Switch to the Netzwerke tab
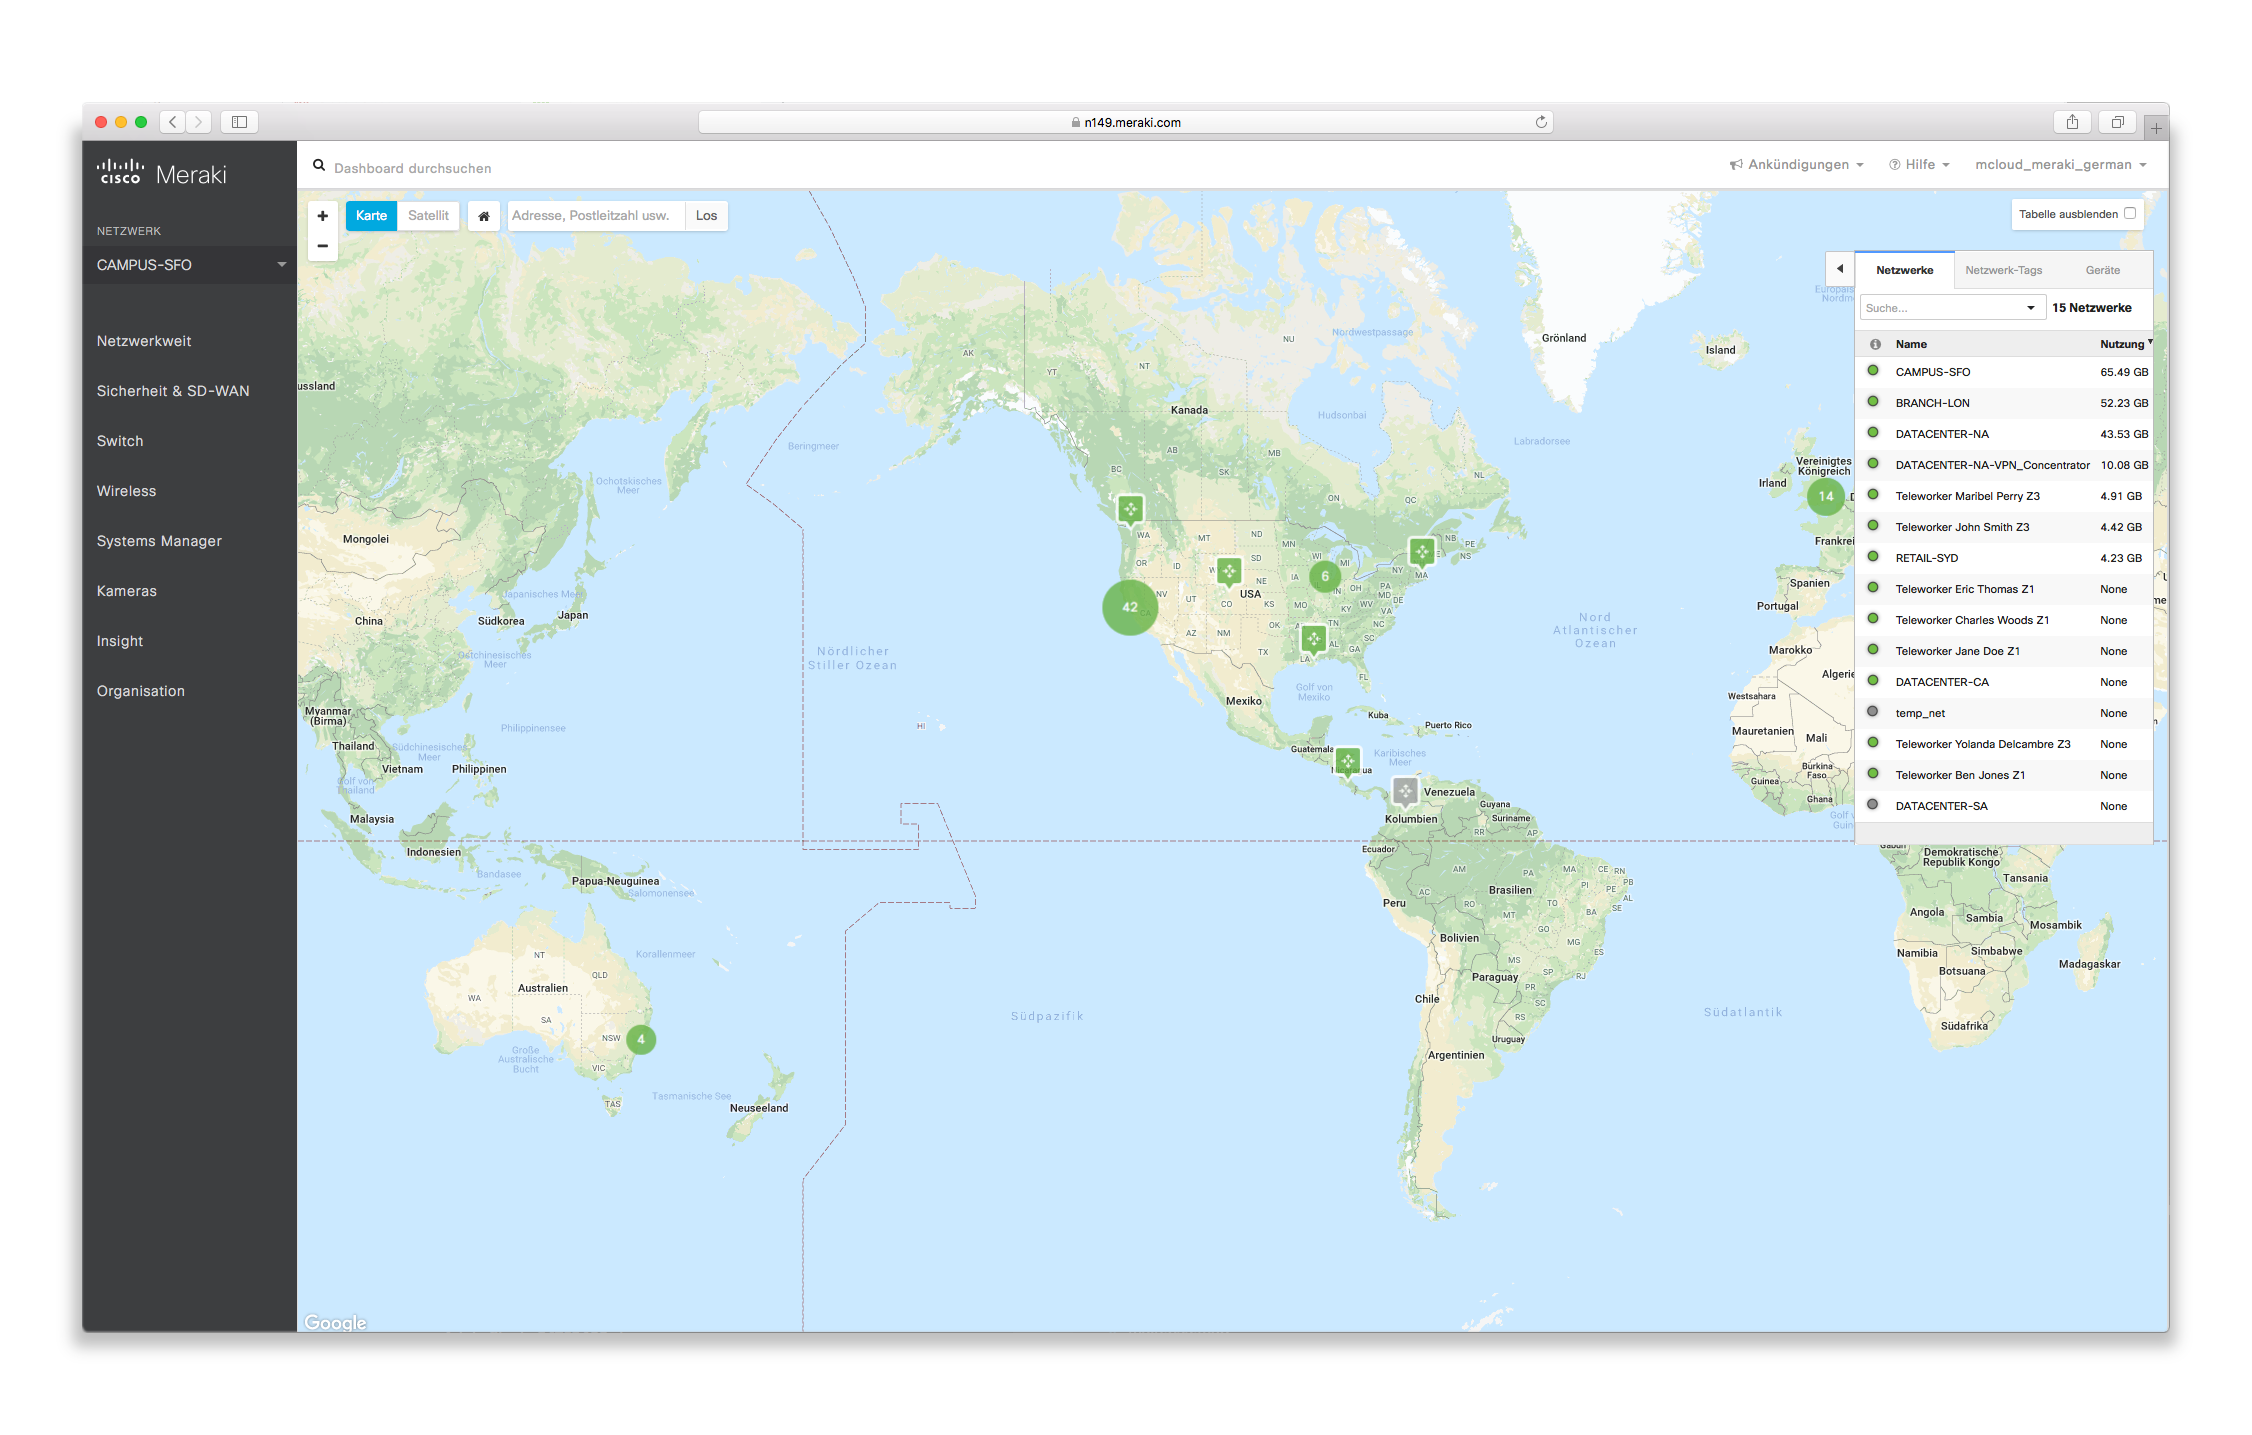 [x=1904, y=270]
